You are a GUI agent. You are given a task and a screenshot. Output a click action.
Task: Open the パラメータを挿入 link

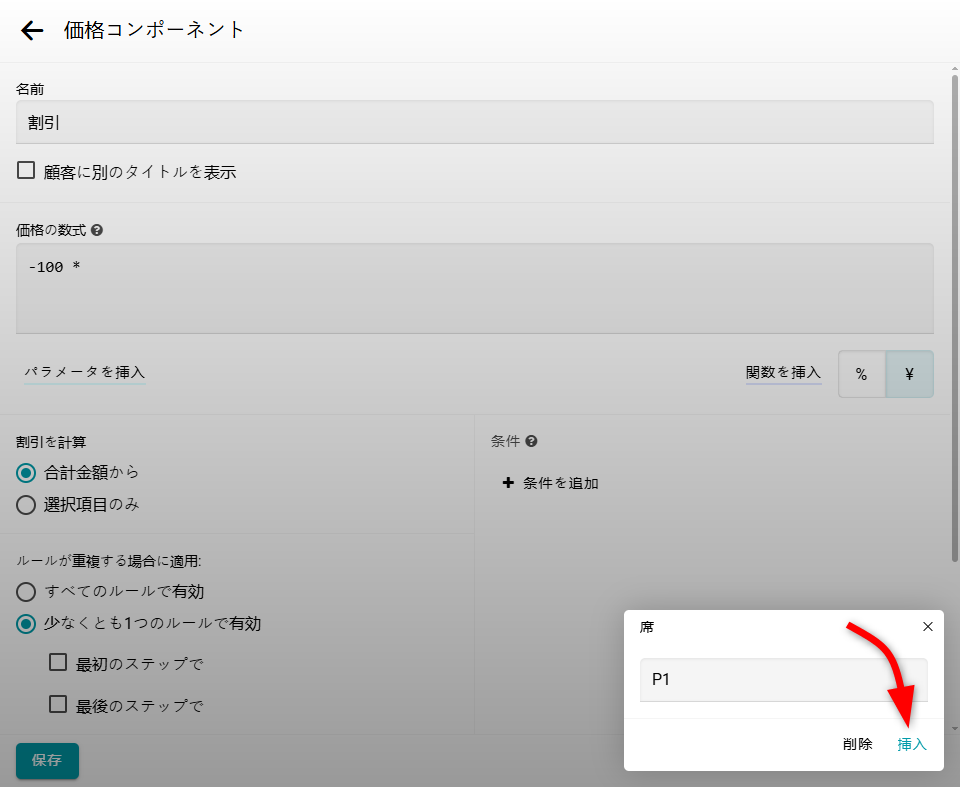pyautogui.click(x=84, y=372)
